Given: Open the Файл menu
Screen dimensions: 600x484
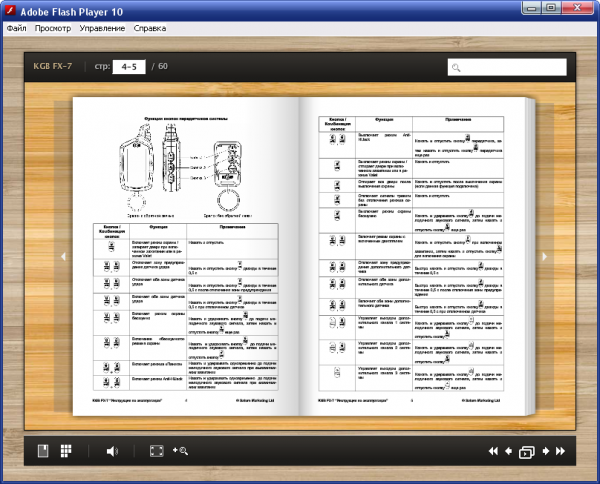Looking at the screenshot, I should pos(16,28).
